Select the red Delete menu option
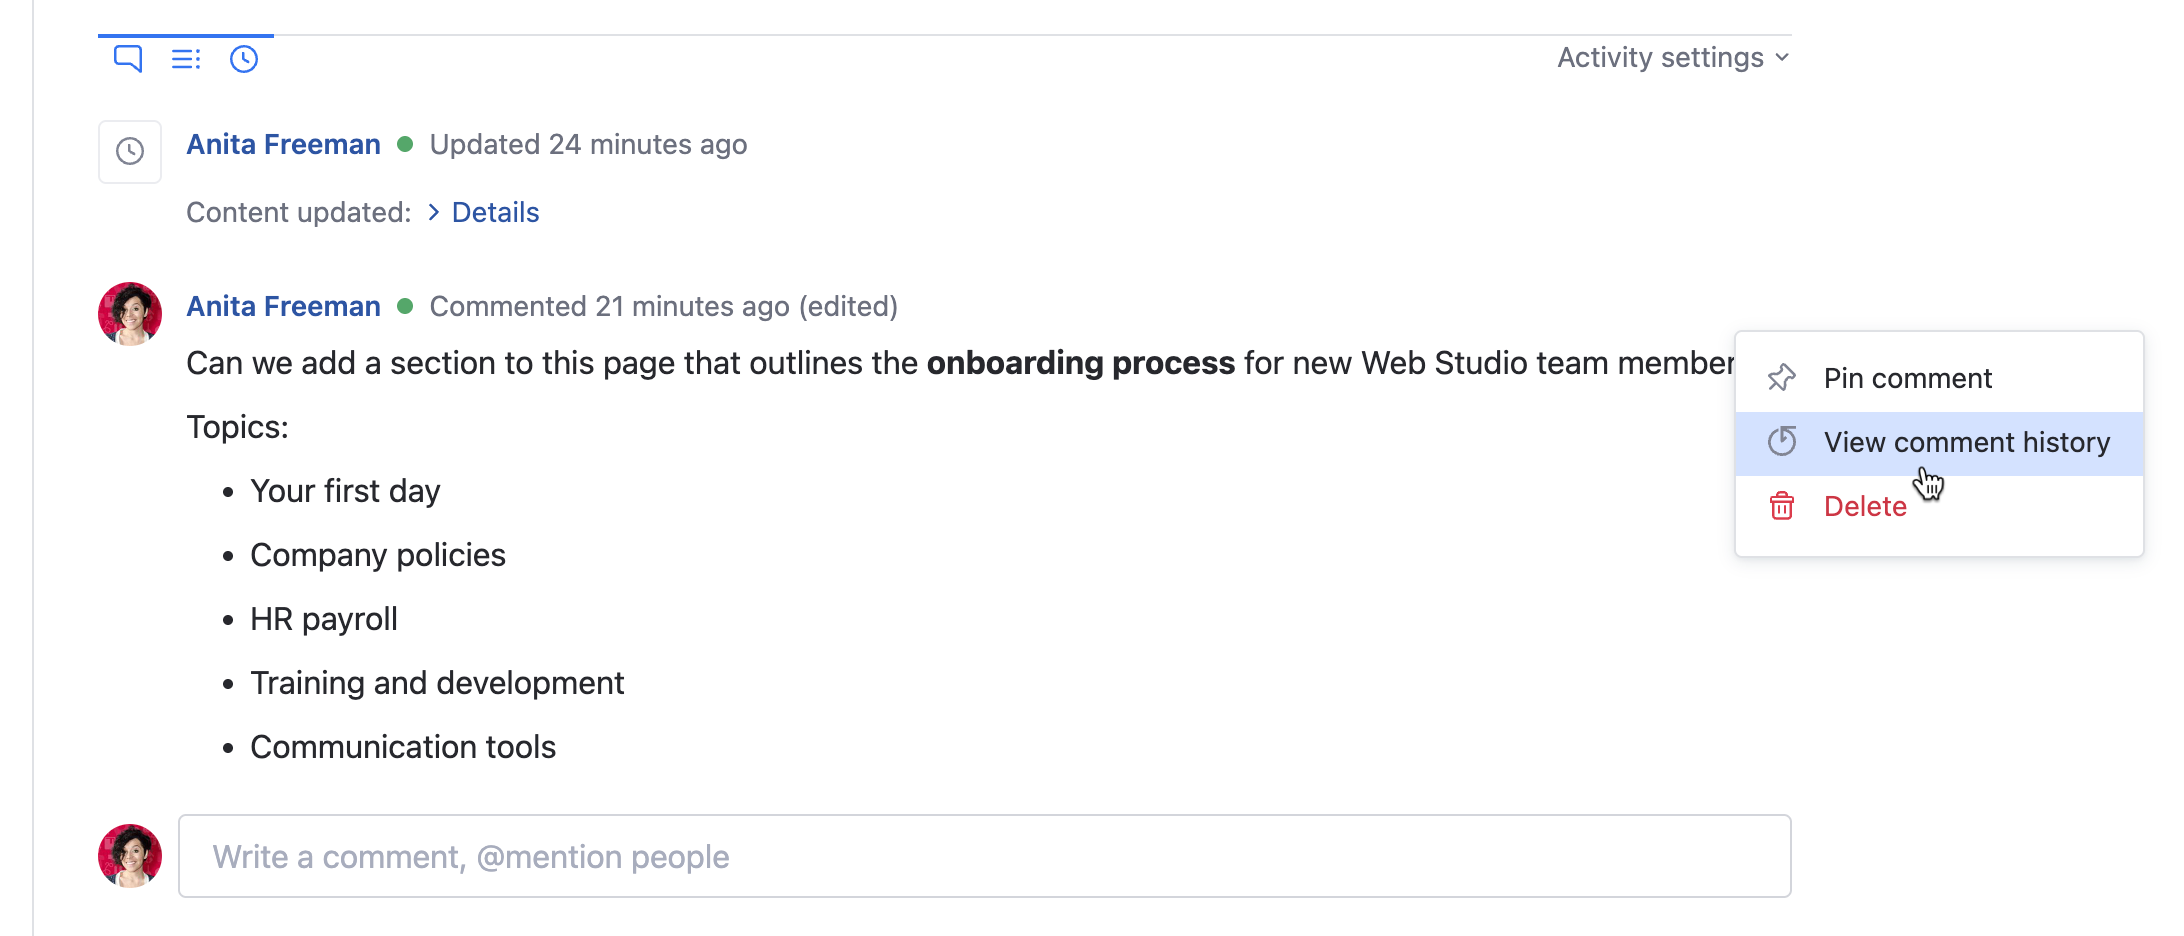This screenshot has height=936, width=2184. (x=1864, y=506)
